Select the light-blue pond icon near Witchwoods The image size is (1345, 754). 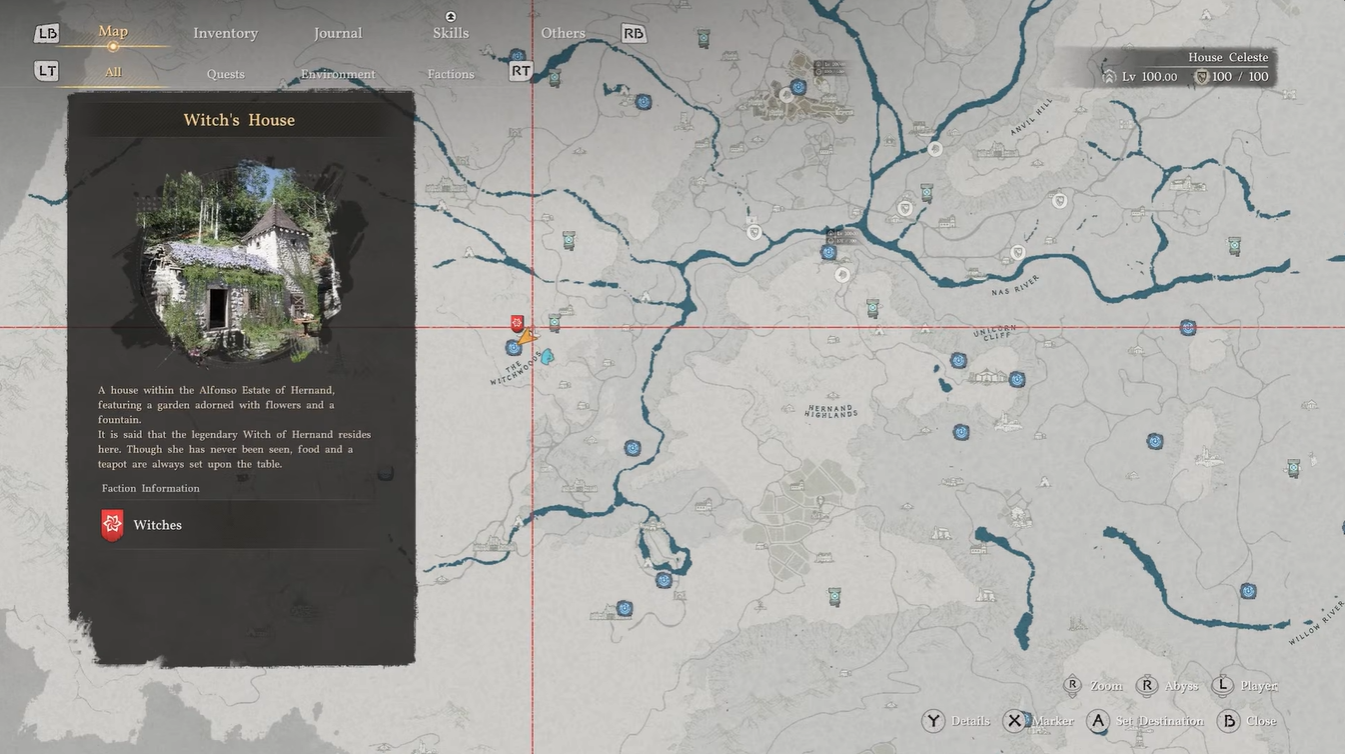coord(547,356)
